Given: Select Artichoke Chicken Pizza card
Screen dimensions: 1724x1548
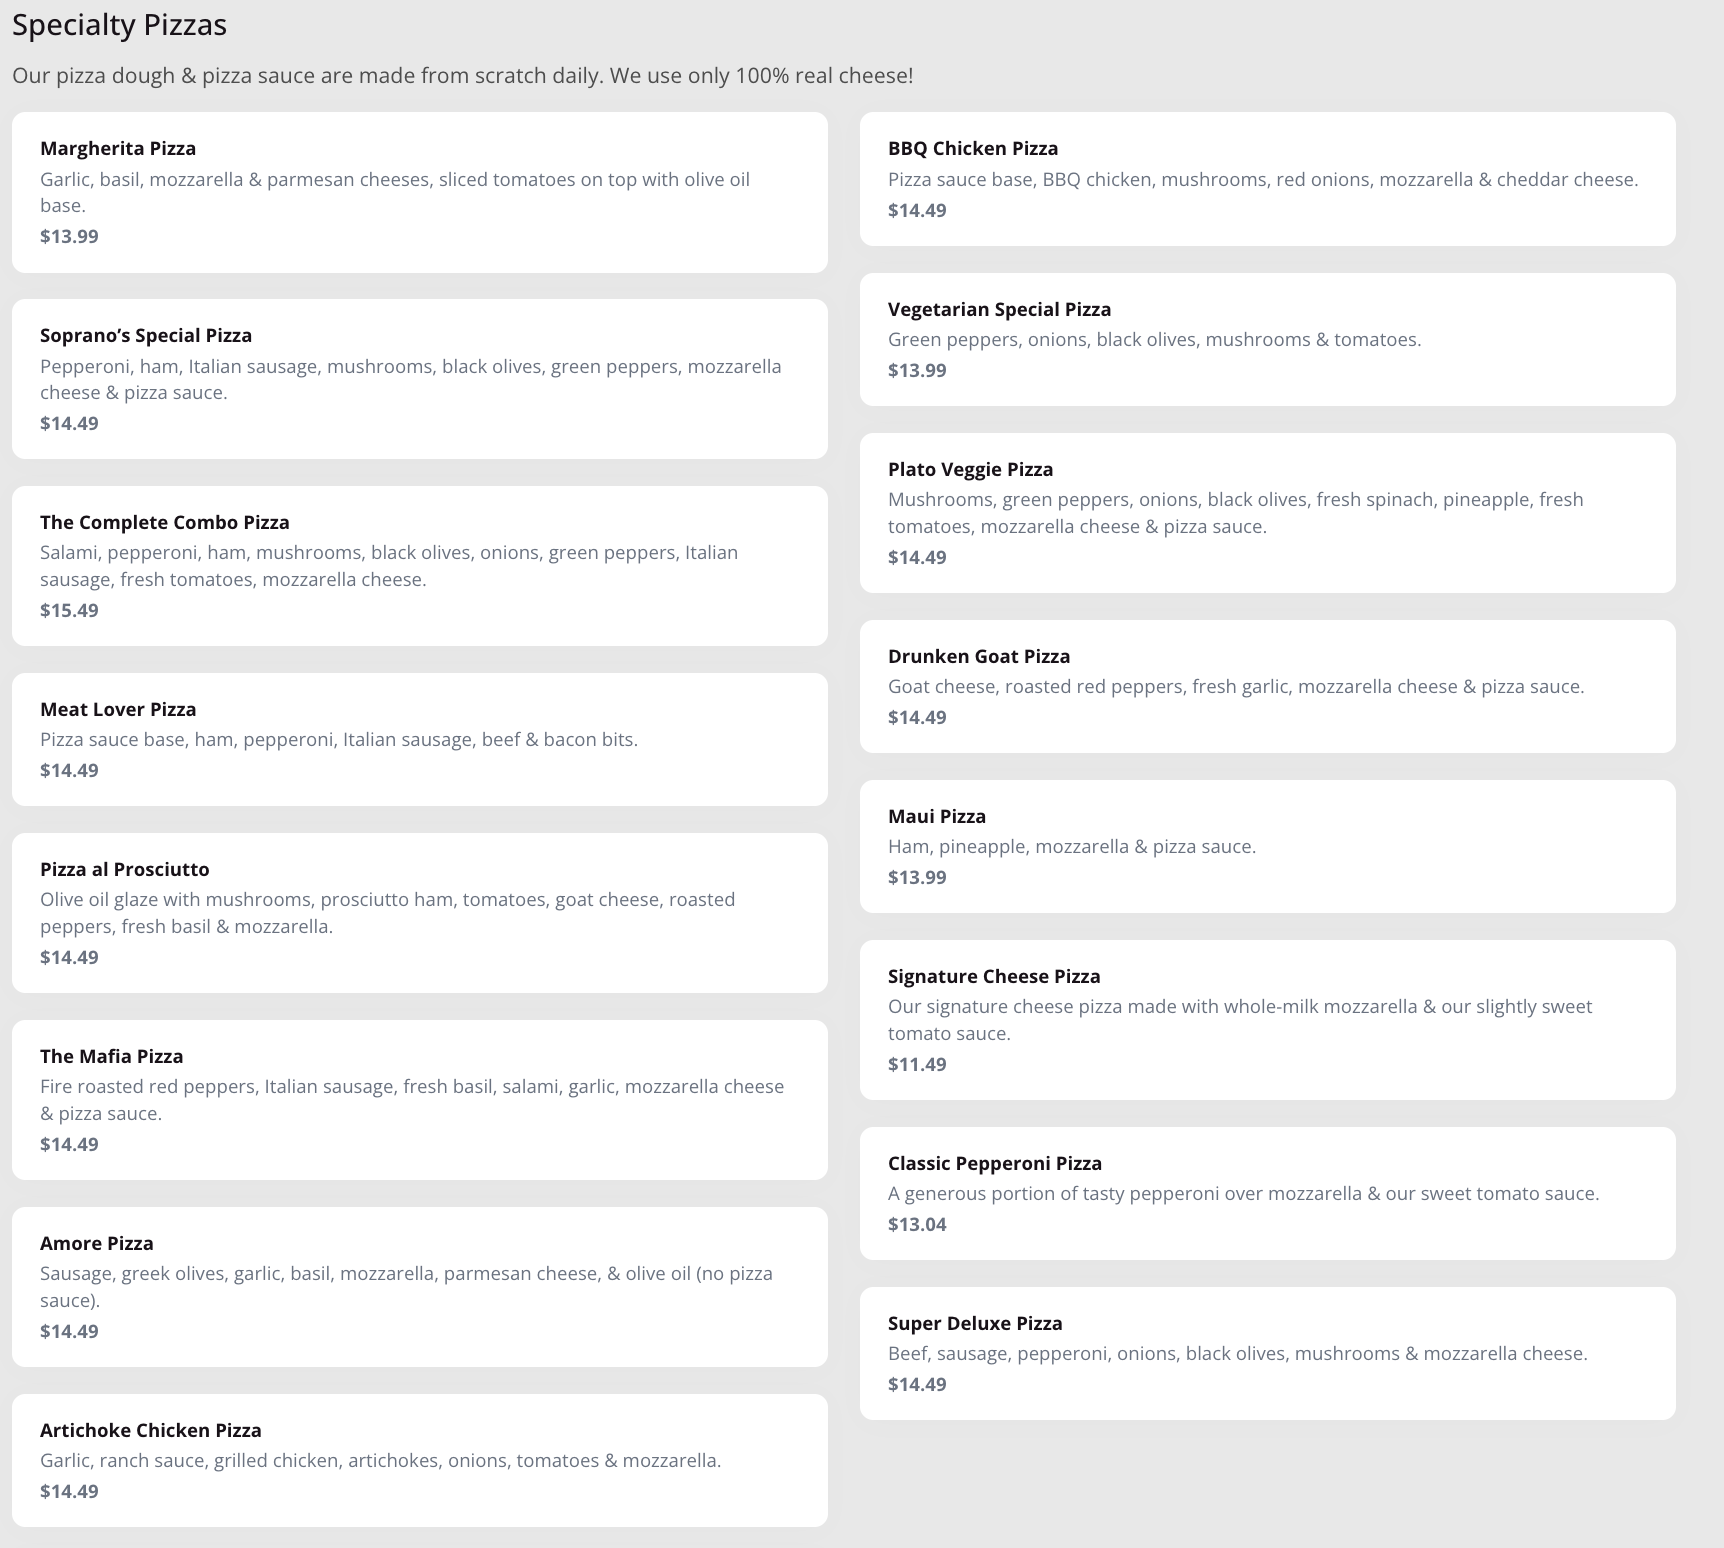Looking at the screenshot, I should coord(419,1460).
